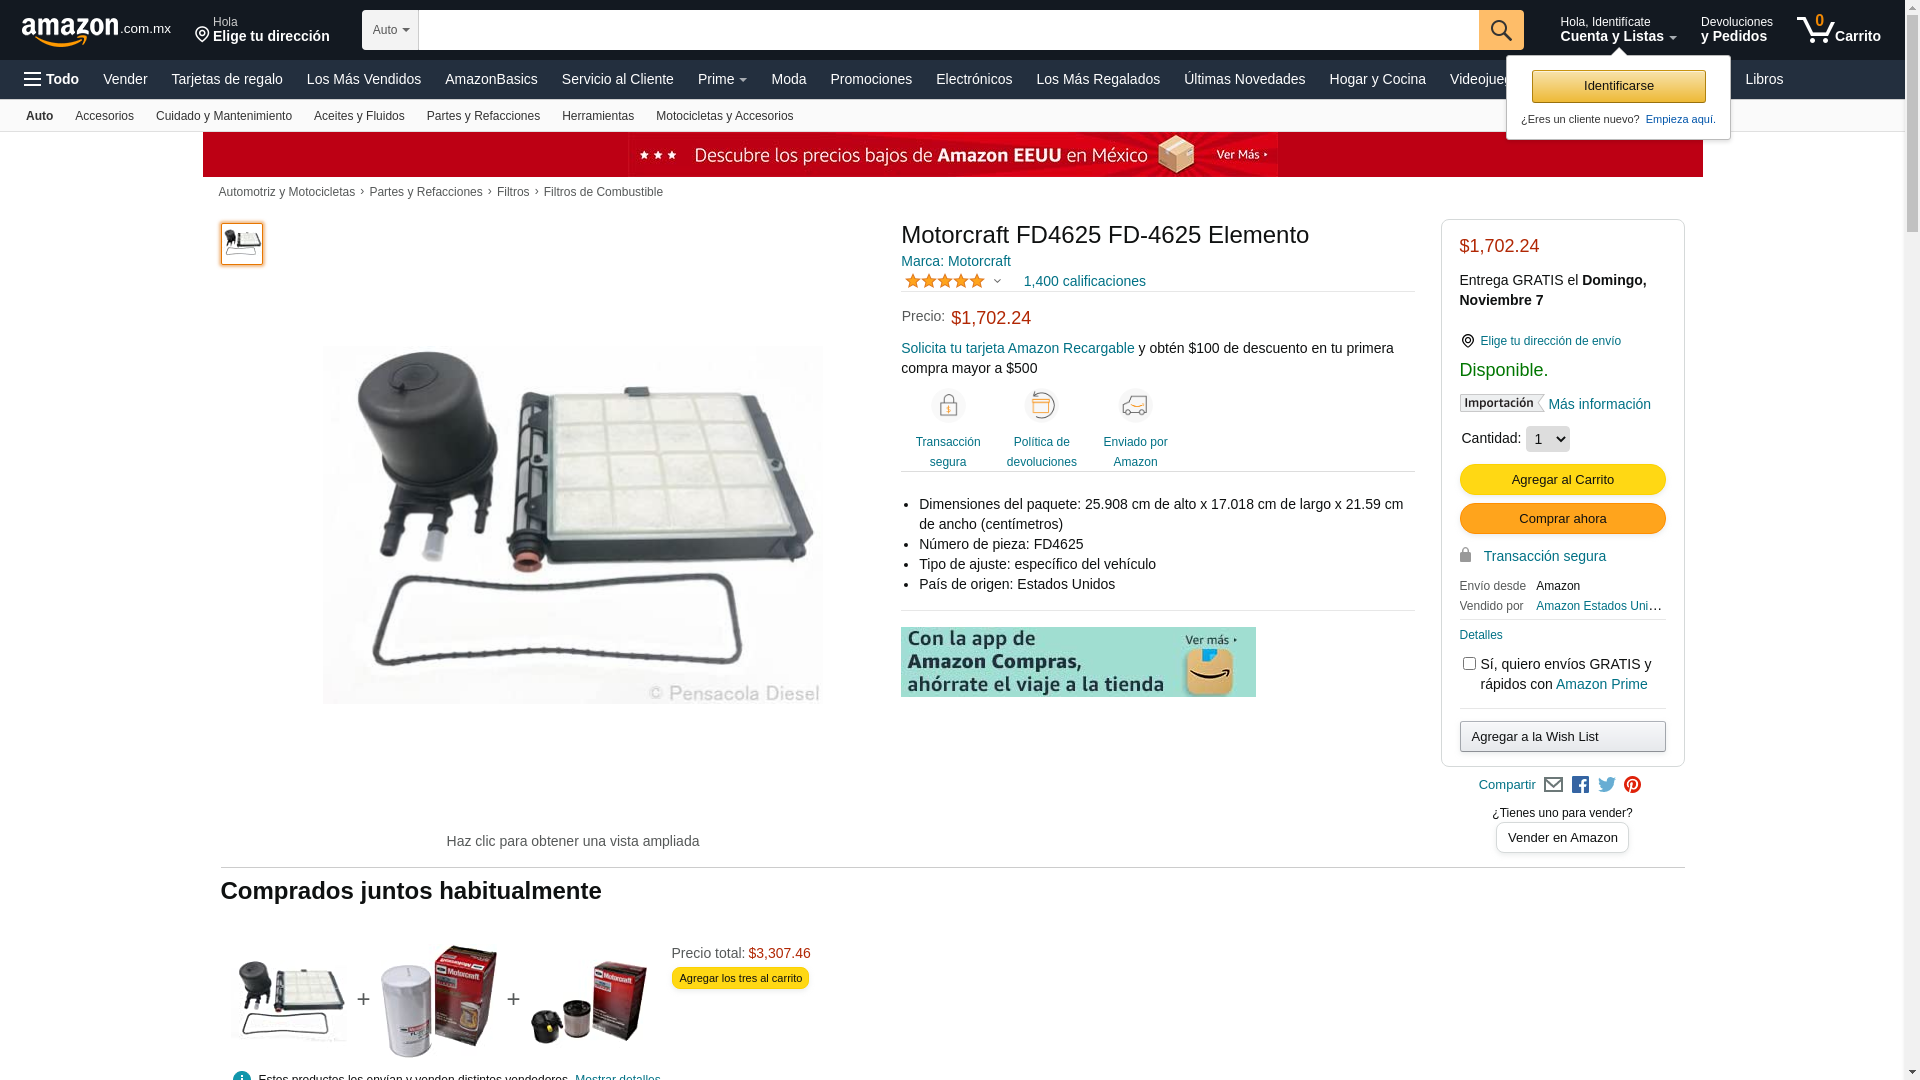
Task: Open the Cantidad quantity selector
Action: pyautogui.click(x=1547, y=439)
